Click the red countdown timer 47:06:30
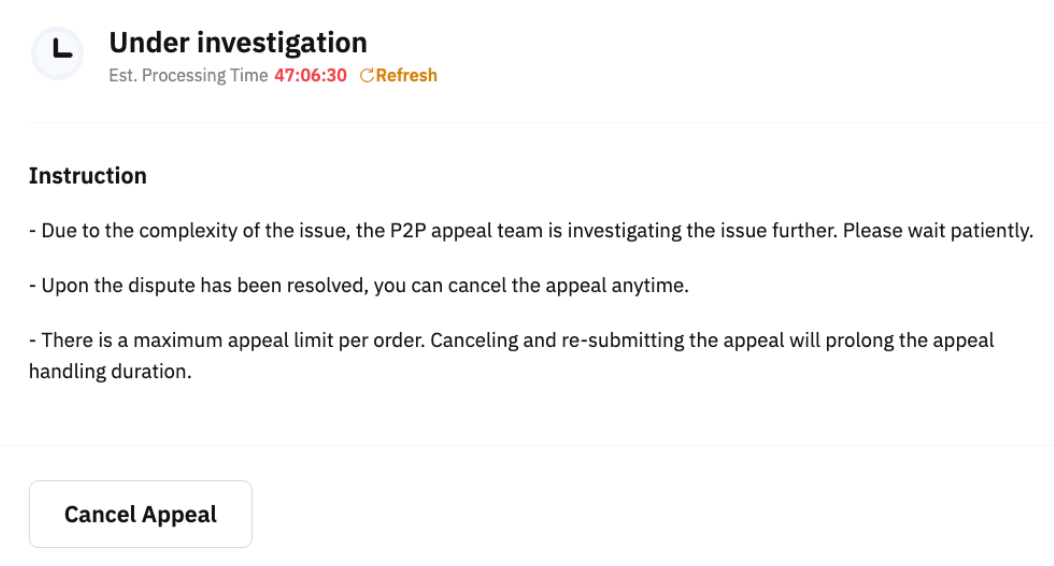The height and width of the screenshot is (566, 1054). [x=310, y=76]
